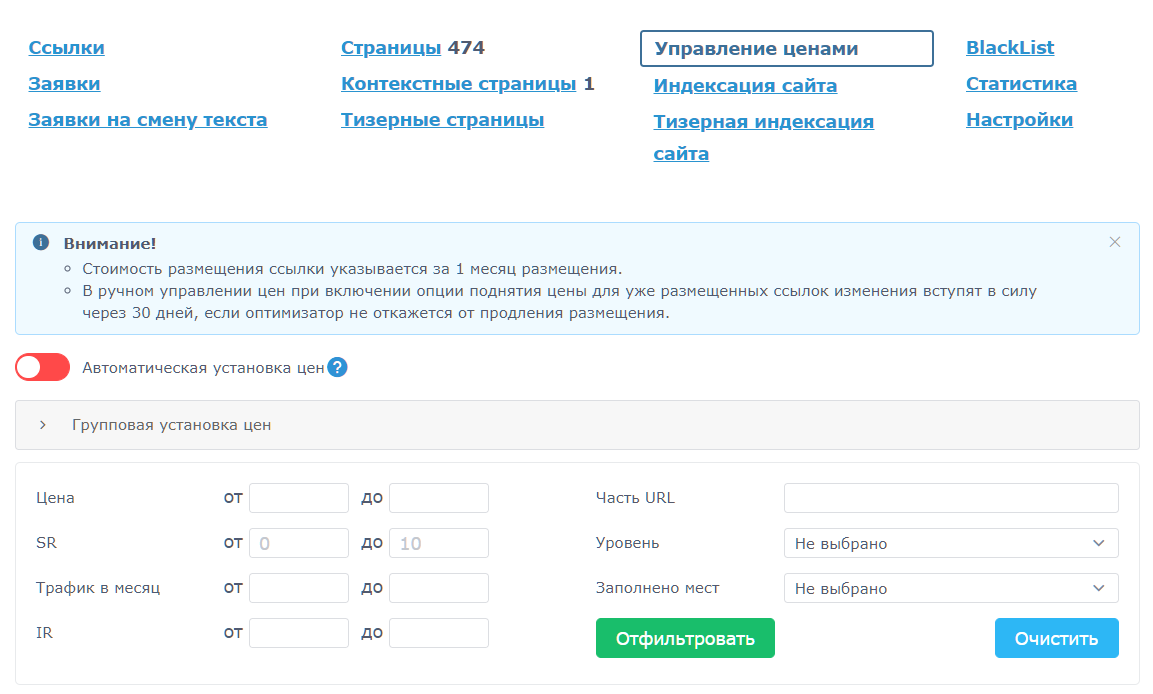Click the 'Часть URL' label
1153x694 pixels.
[x=635, y=498]
